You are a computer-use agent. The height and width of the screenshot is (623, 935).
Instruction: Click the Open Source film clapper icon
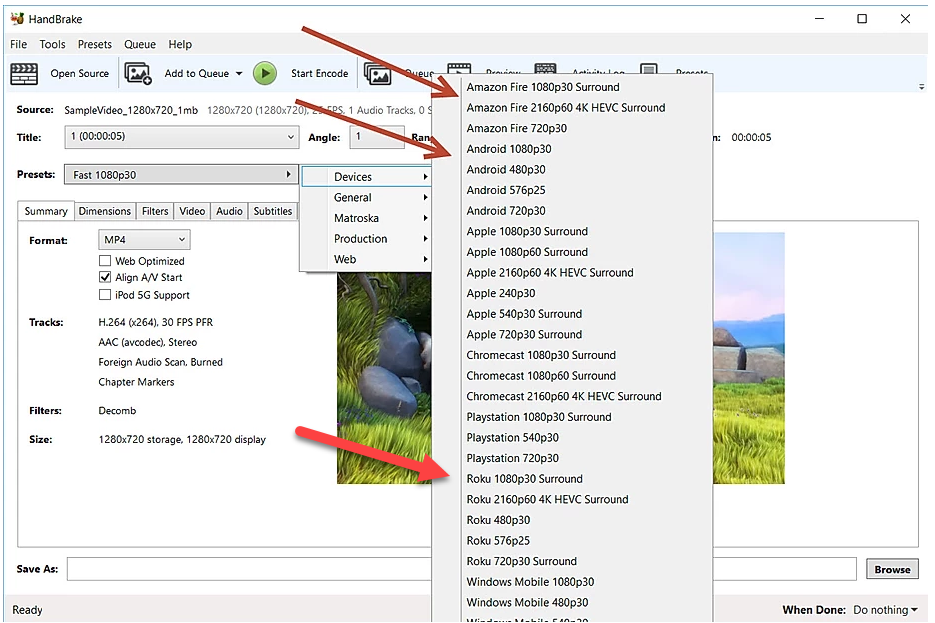[24, 74]
